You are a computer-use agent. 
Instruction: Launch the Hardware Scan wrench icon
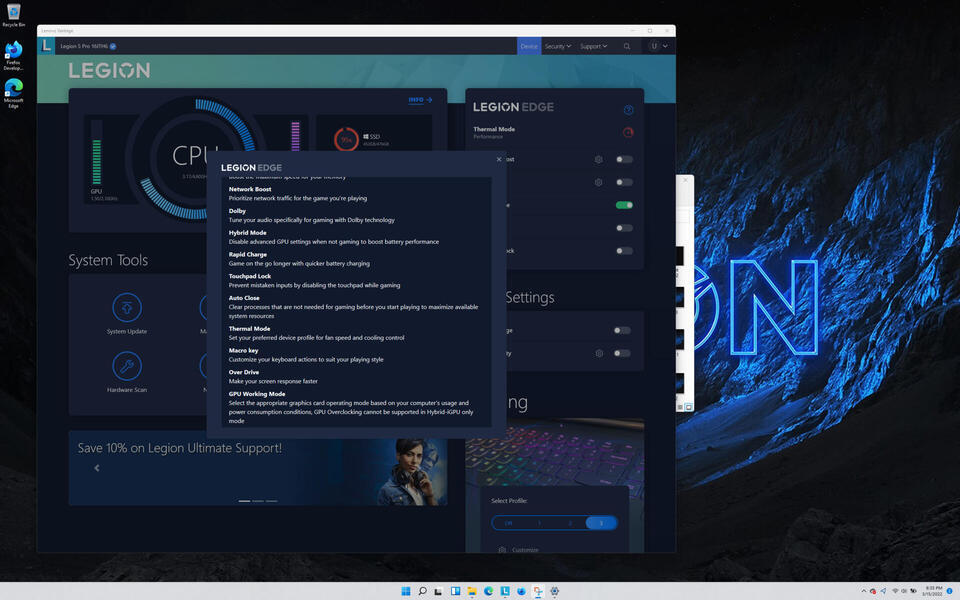coord(127,366)
